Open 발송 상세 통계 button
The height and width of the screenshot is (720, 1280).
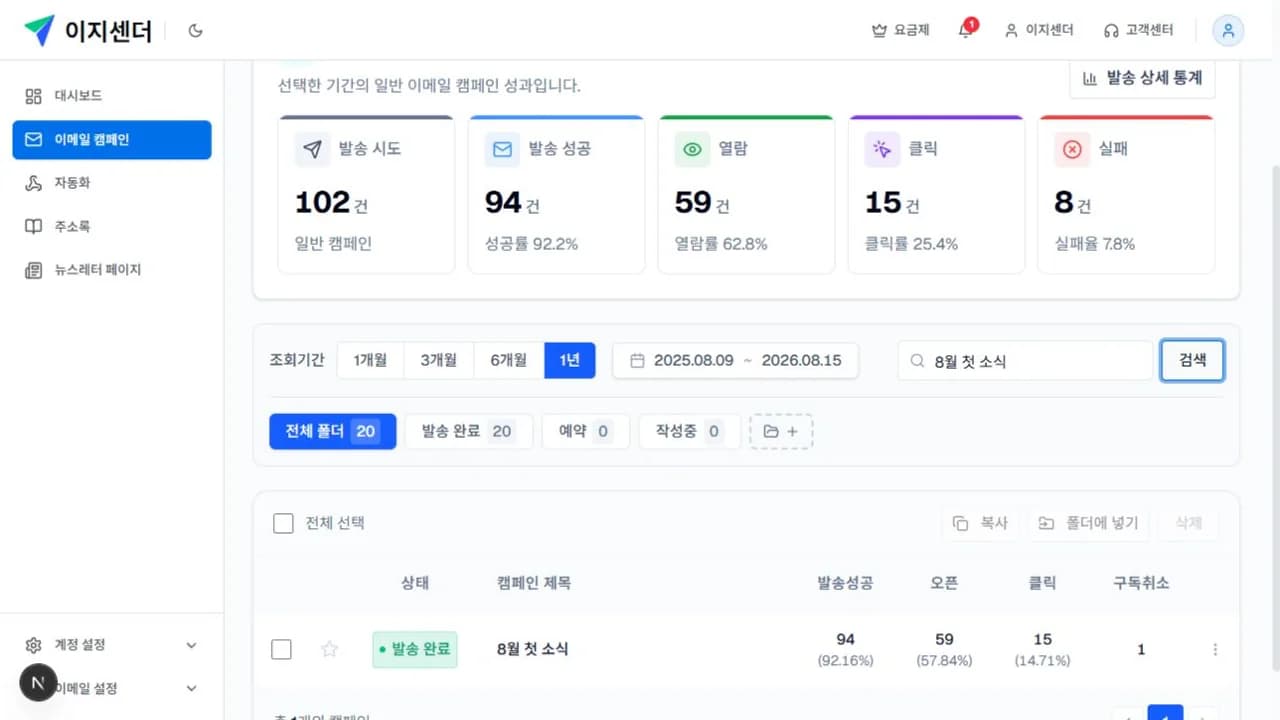[x=1142, y=78]
